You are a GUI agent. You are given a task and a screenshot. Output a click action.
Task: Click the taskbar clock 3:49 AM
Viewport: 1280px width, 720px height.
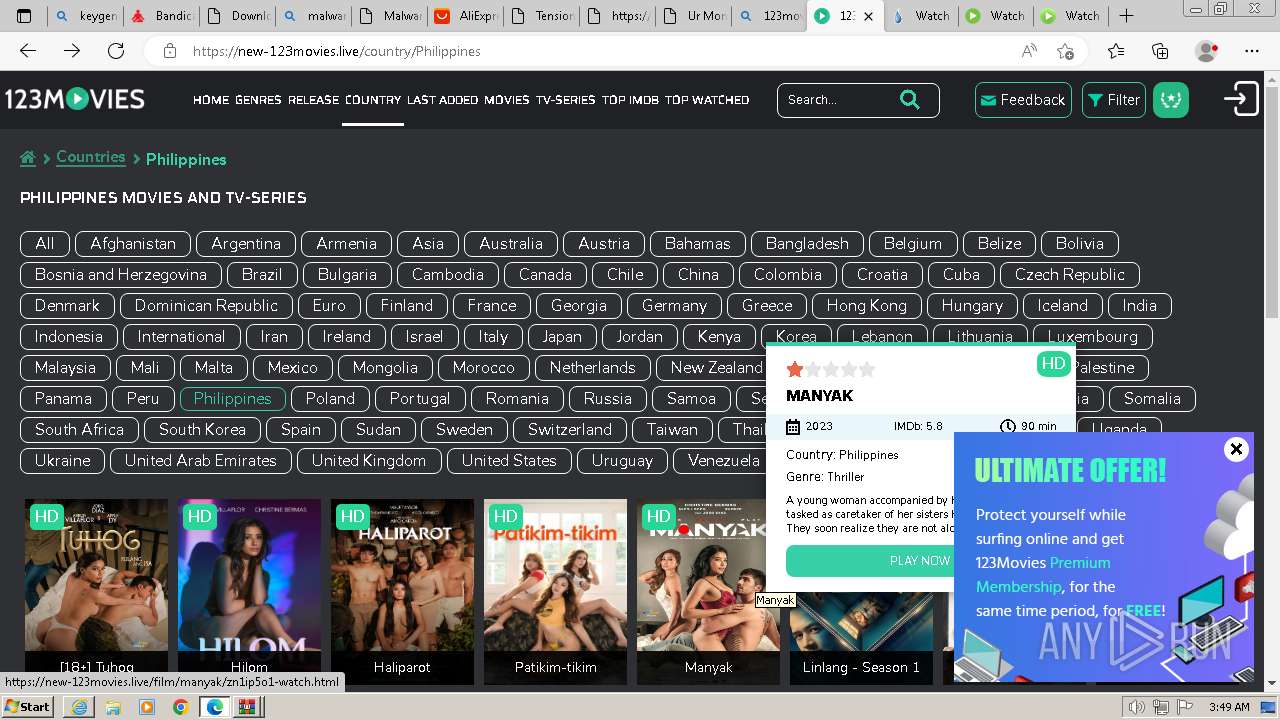coord(1229,707)
